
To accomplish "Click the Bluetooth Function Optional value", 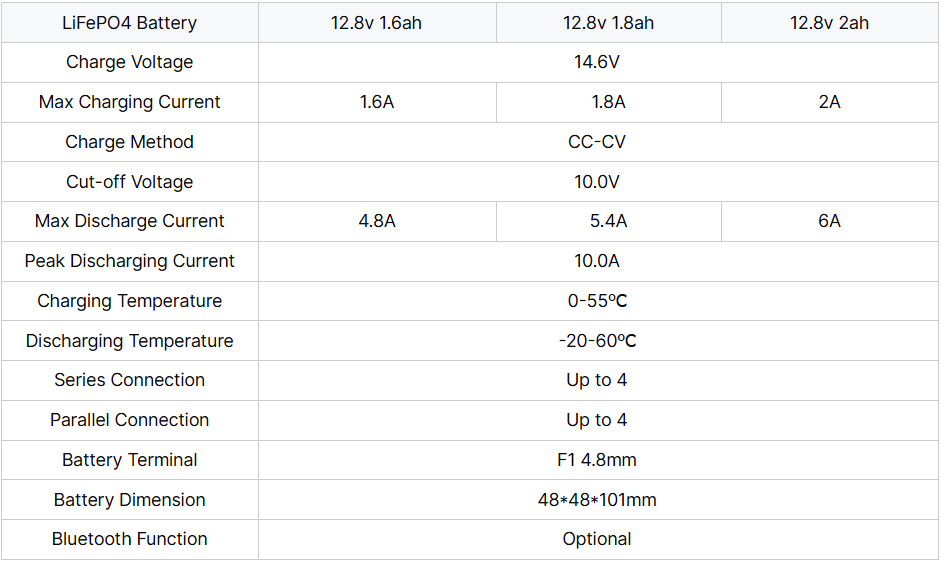I will coord(597,539).
